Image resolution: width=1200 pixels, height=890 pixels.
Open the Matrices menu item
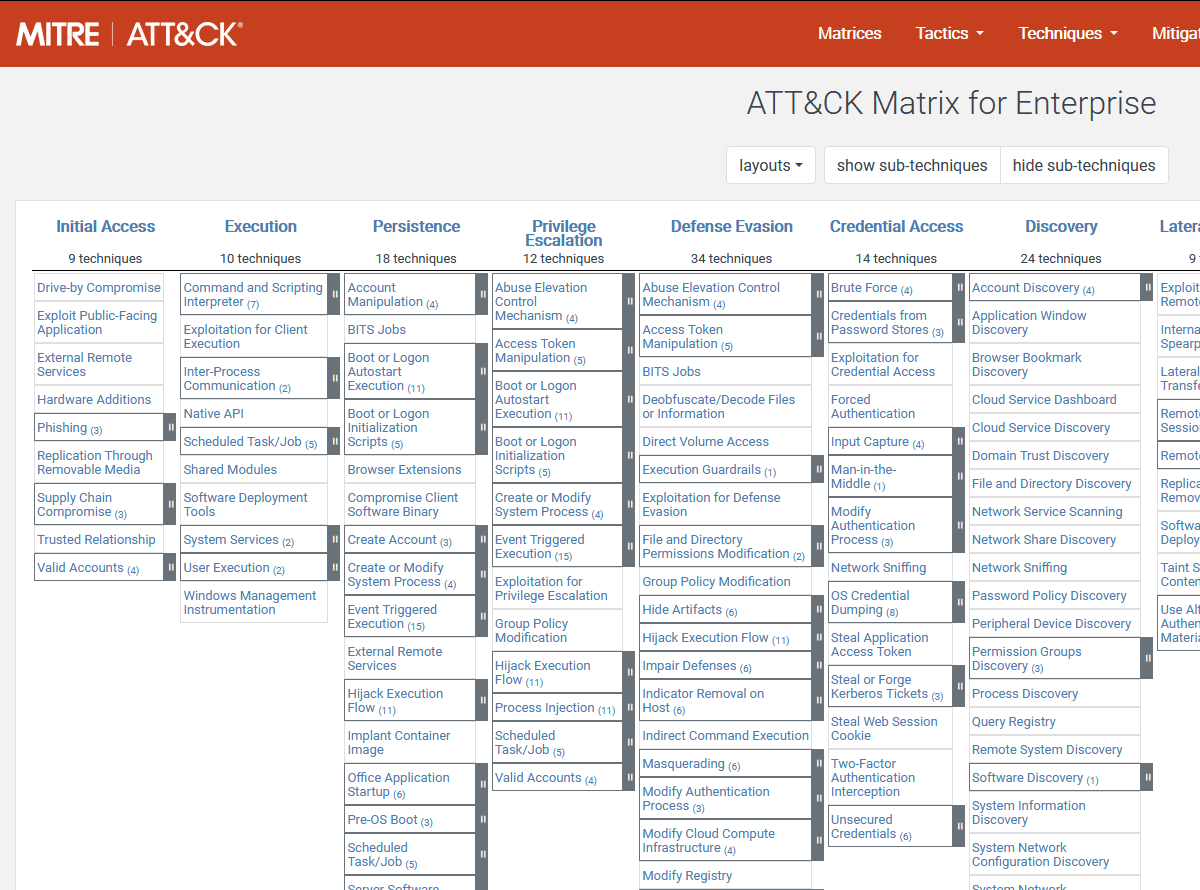click(849, 33)
